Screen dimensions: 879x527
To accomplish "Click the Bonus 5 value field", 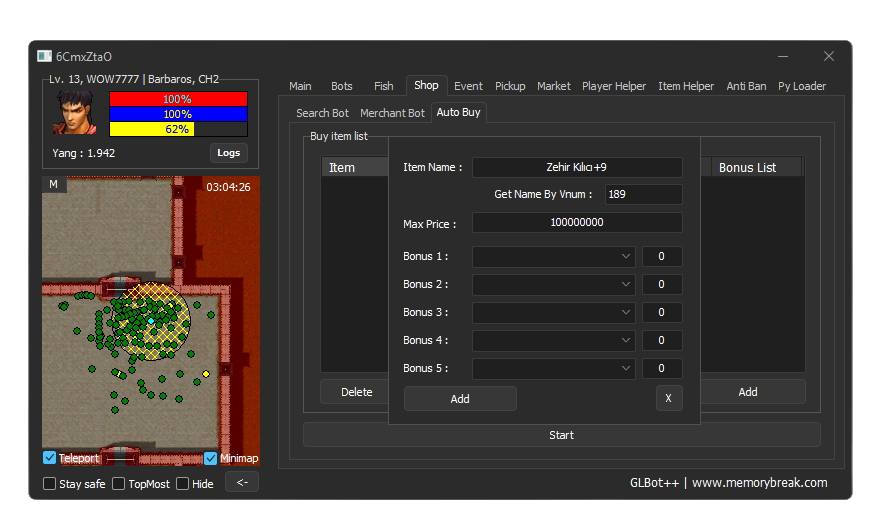I will pyautogui.click(x=662, y=368).
